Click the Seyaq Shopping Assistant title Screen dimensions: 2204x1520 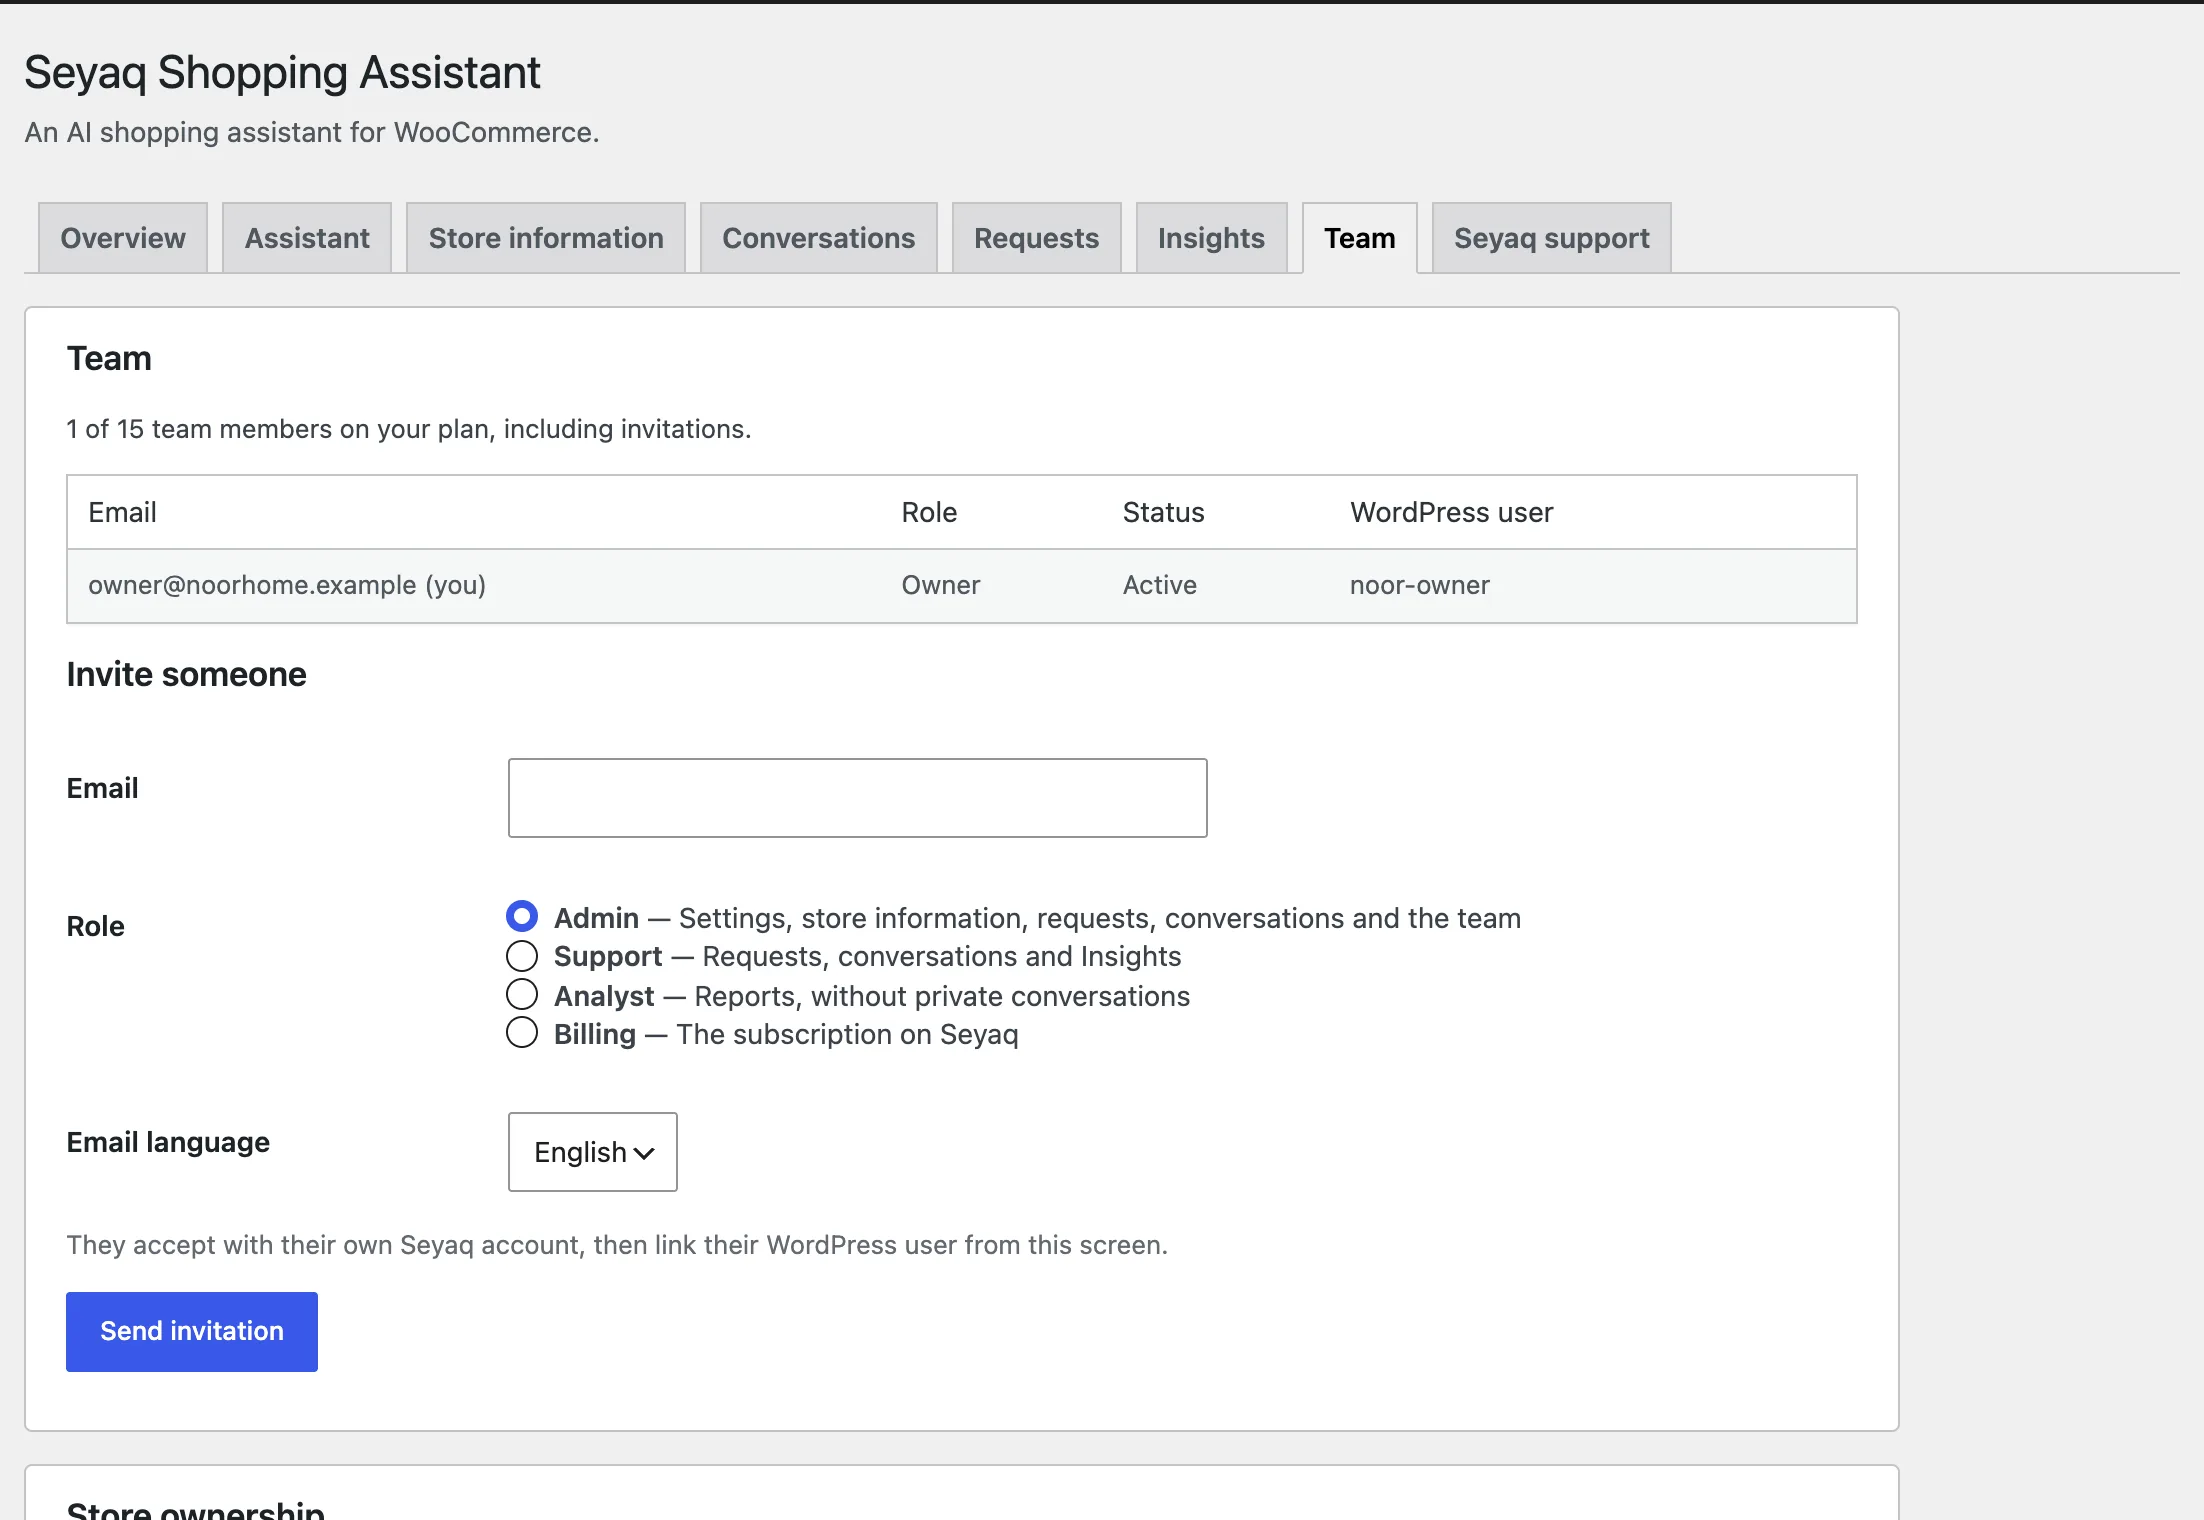coord(282,72)
